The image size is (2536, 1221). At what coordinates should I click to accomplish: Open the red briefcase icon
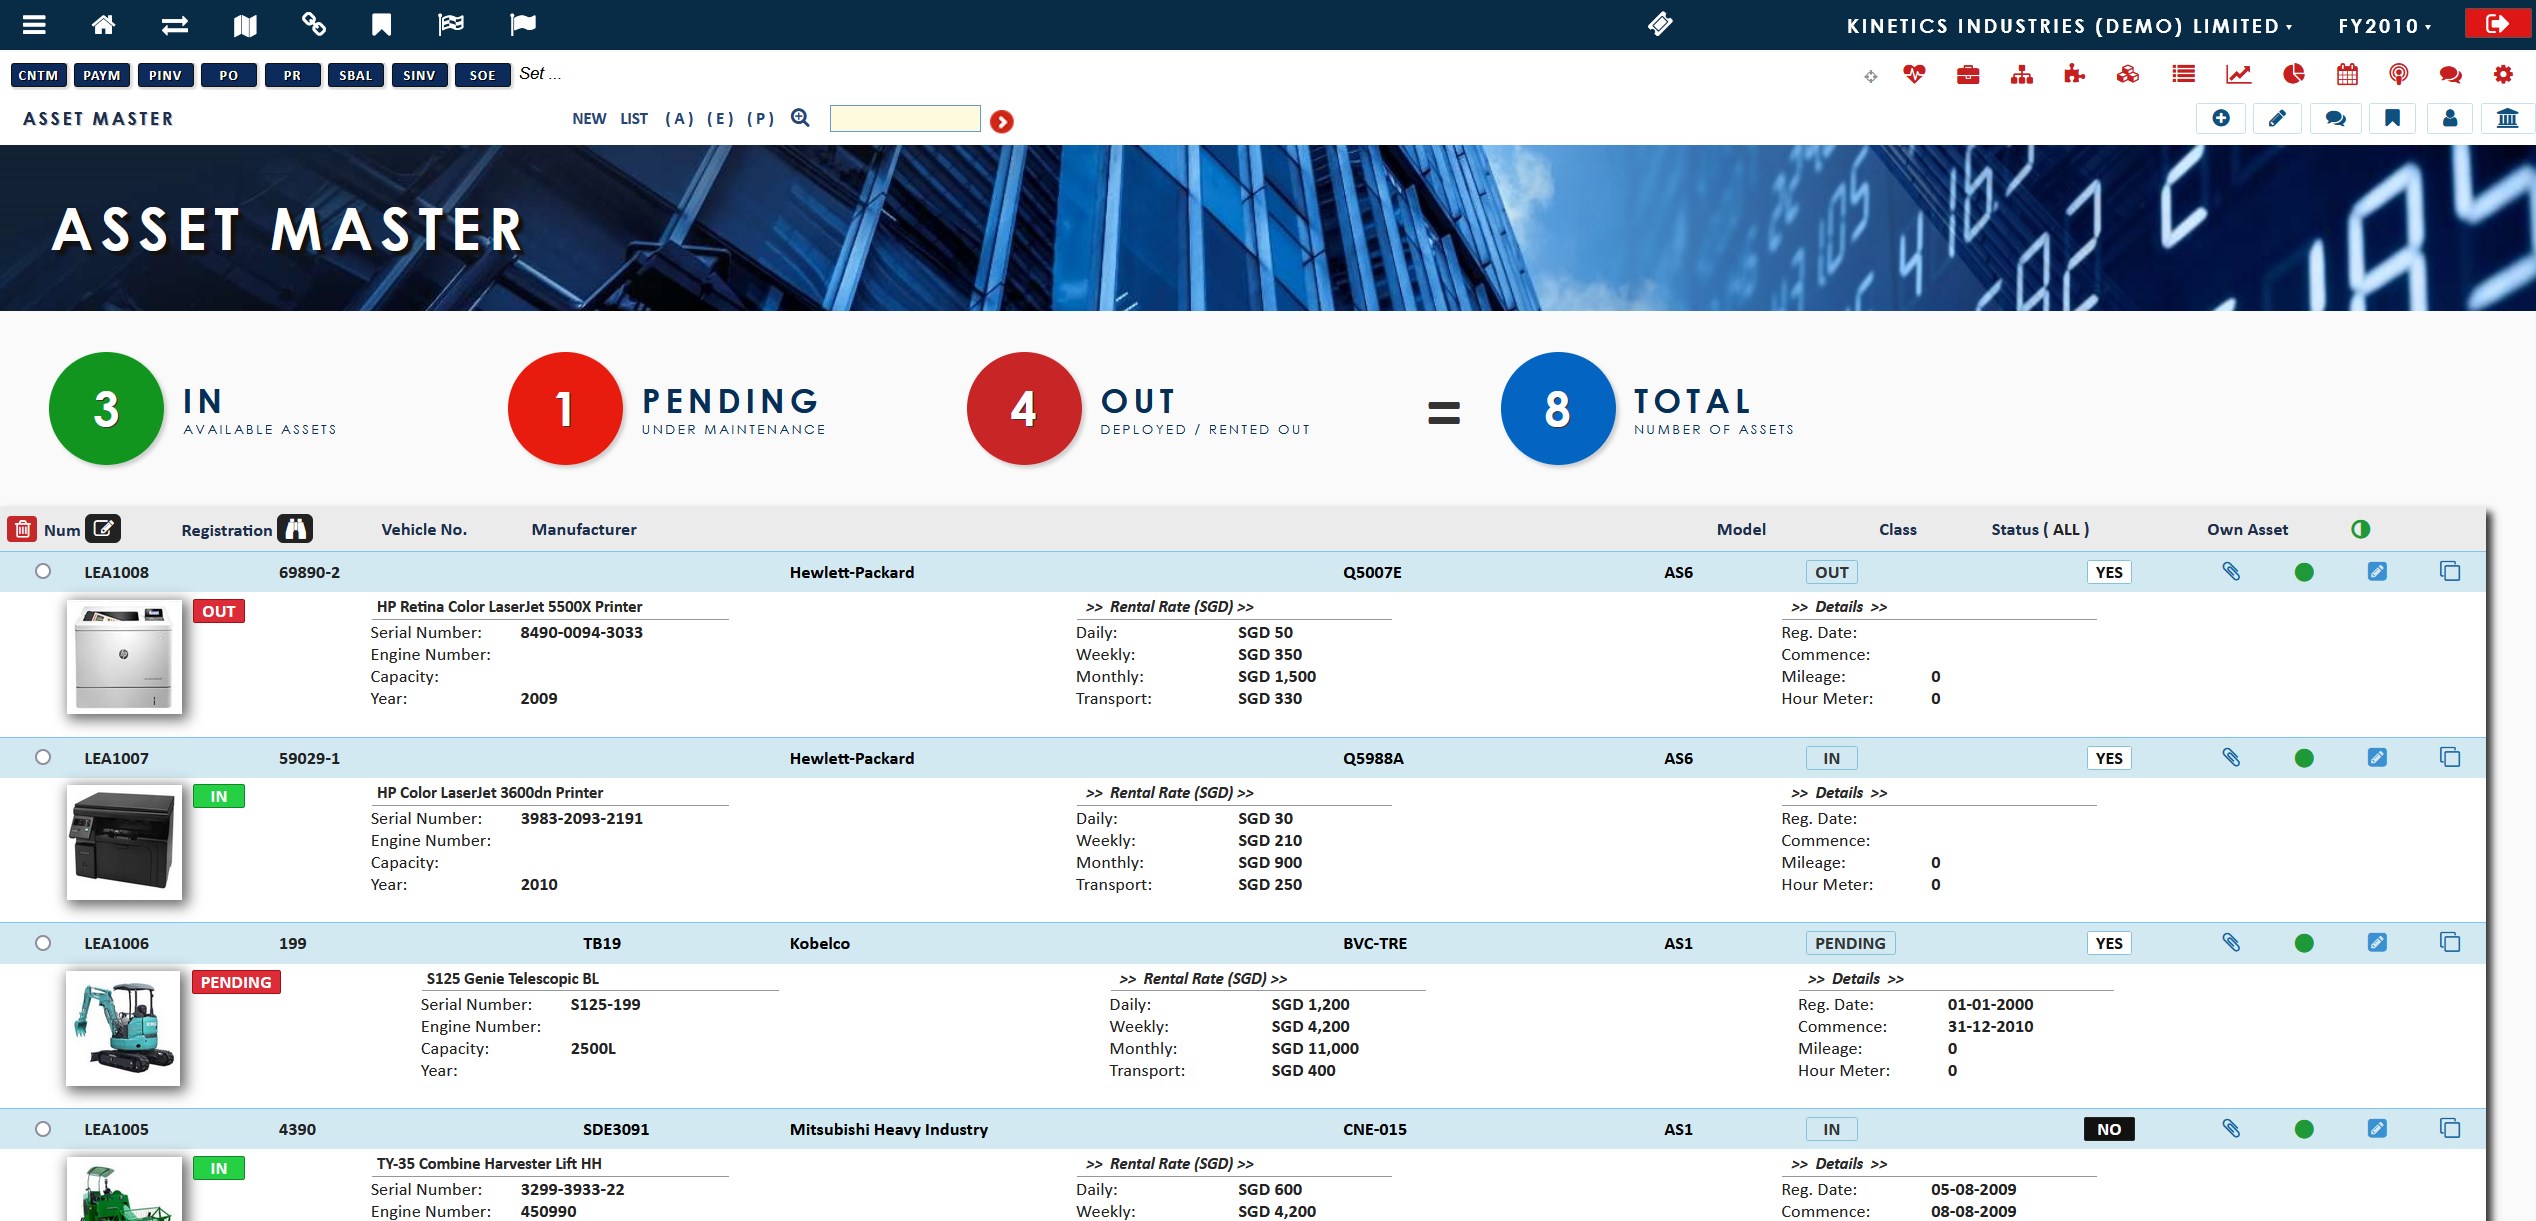(1967, 74)
